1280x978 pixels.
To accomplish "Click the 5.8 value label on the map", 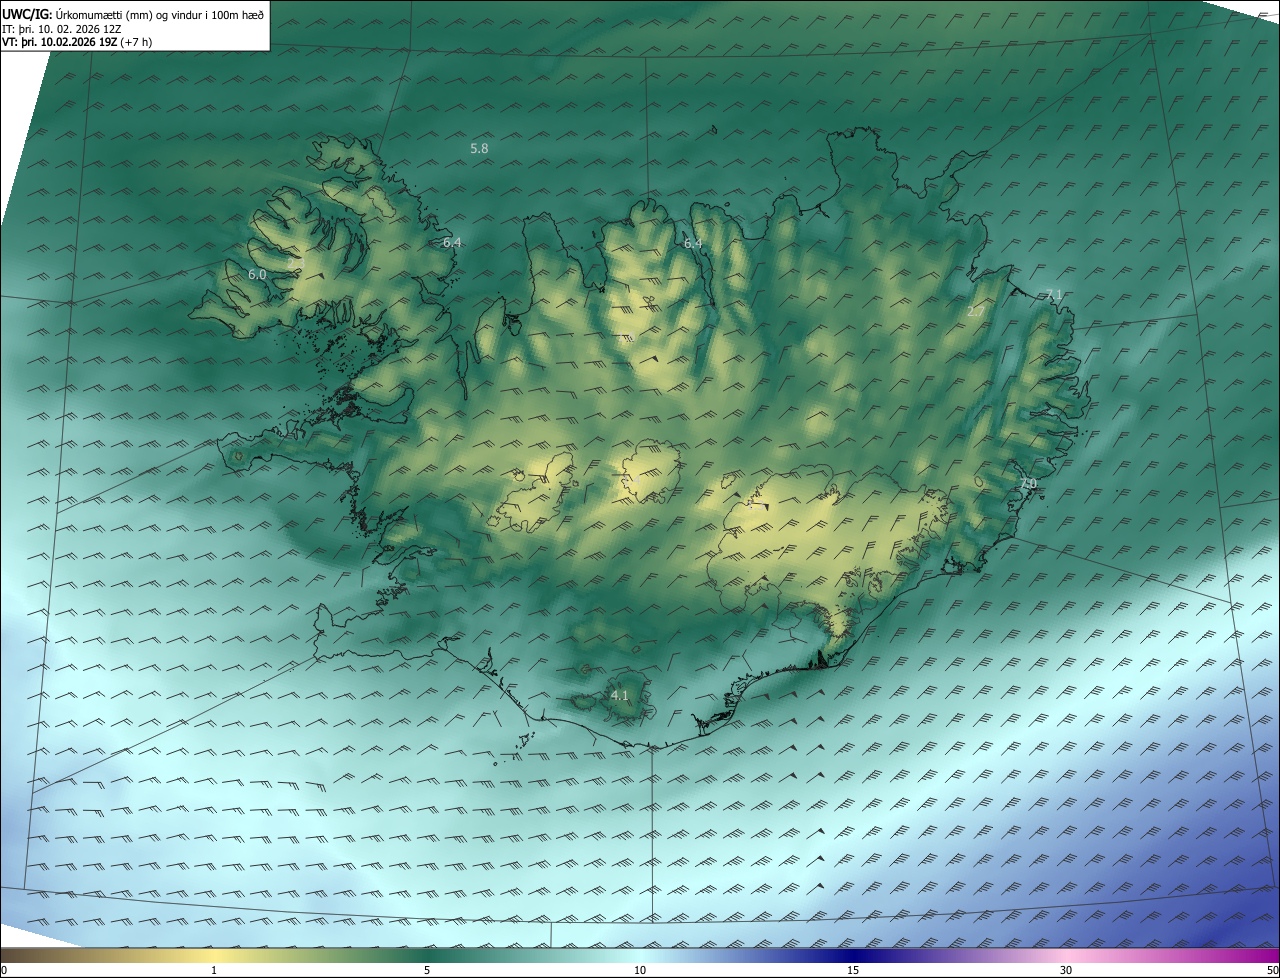I will (x=479, y=148).
